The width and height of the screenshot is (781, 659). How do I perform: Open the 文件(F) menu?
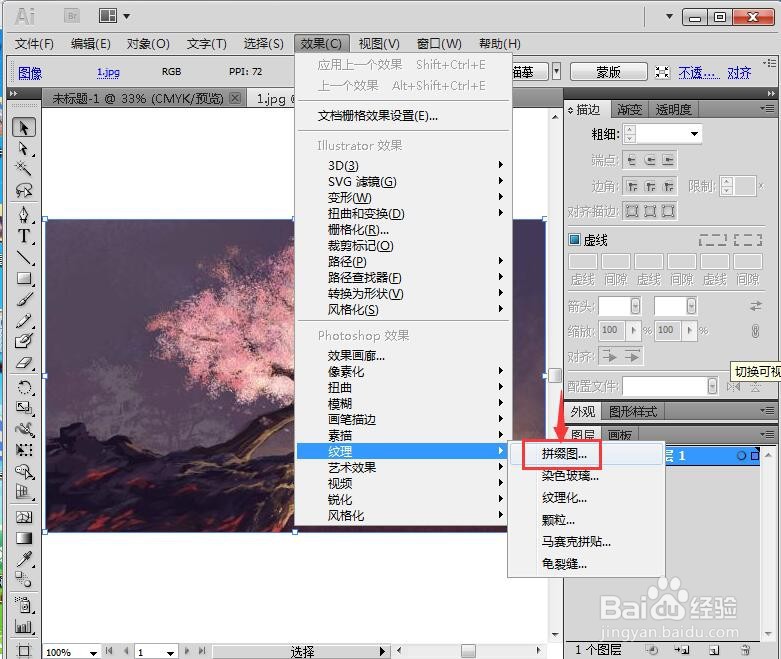33,44
